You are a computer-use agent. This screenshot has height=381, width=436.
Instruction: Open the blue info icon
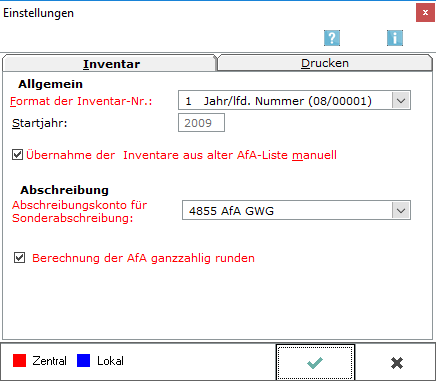(395, 38)
